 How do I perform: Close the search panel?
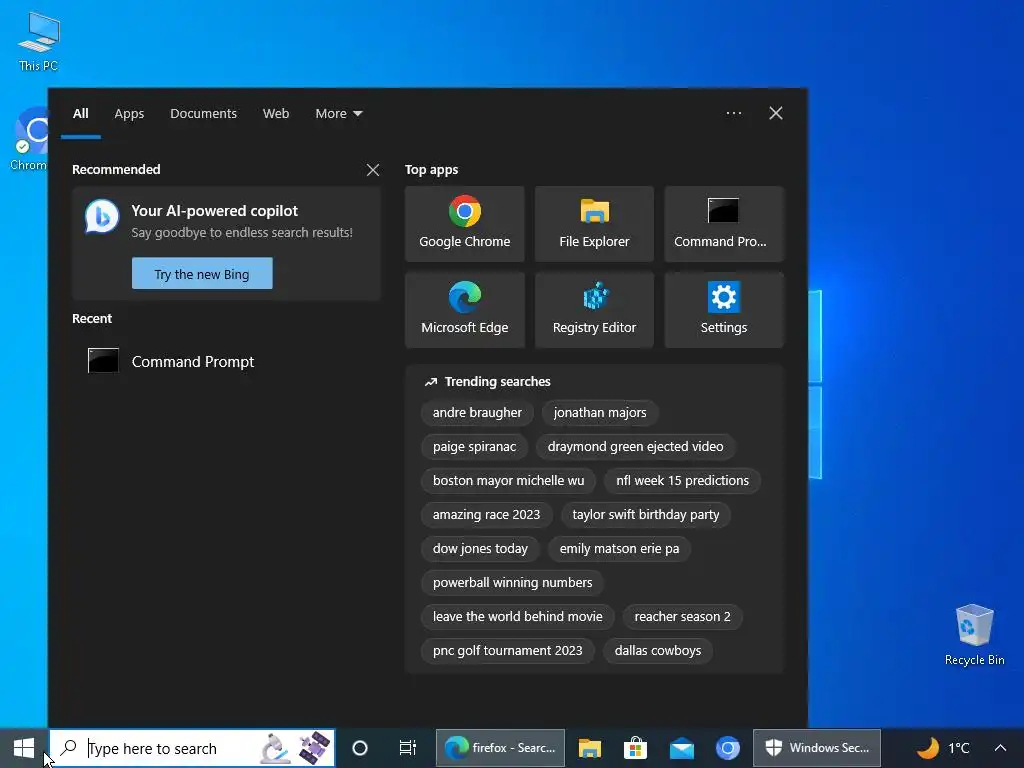pos(776,113)
